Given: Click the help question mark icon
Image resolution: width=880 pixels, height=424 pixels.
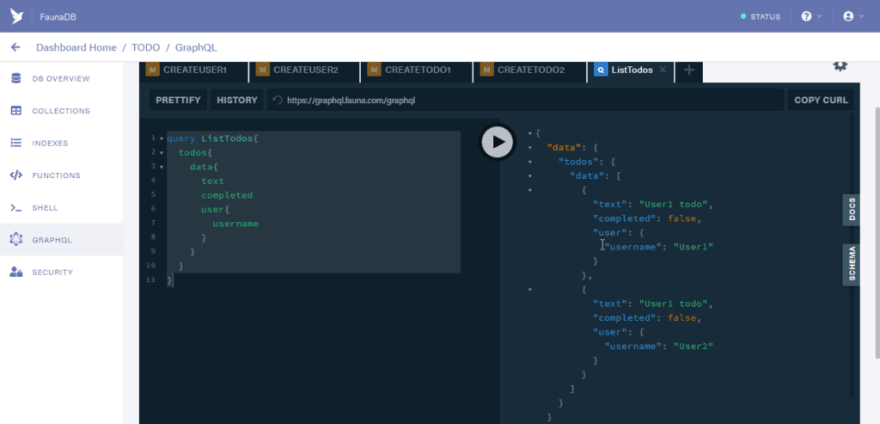Looking at the screenshot, I should [806, 16].
